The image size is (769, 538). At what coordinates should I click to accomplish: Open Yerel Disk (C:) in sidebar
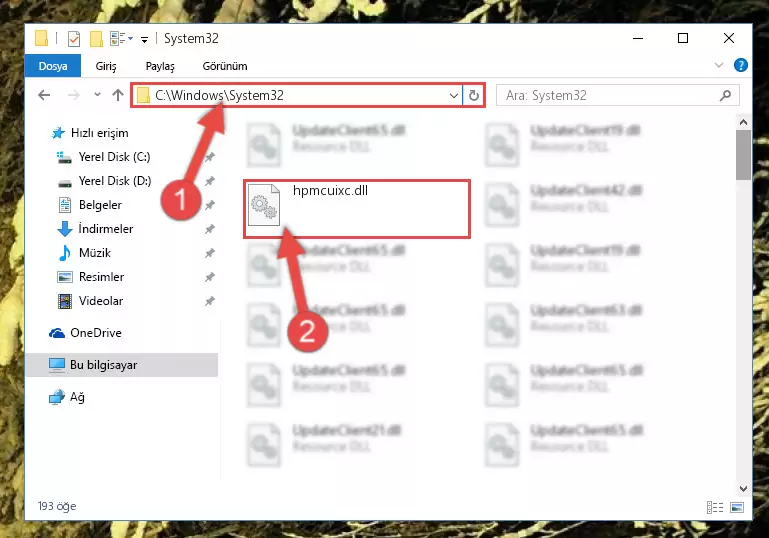tap(114, 157)
